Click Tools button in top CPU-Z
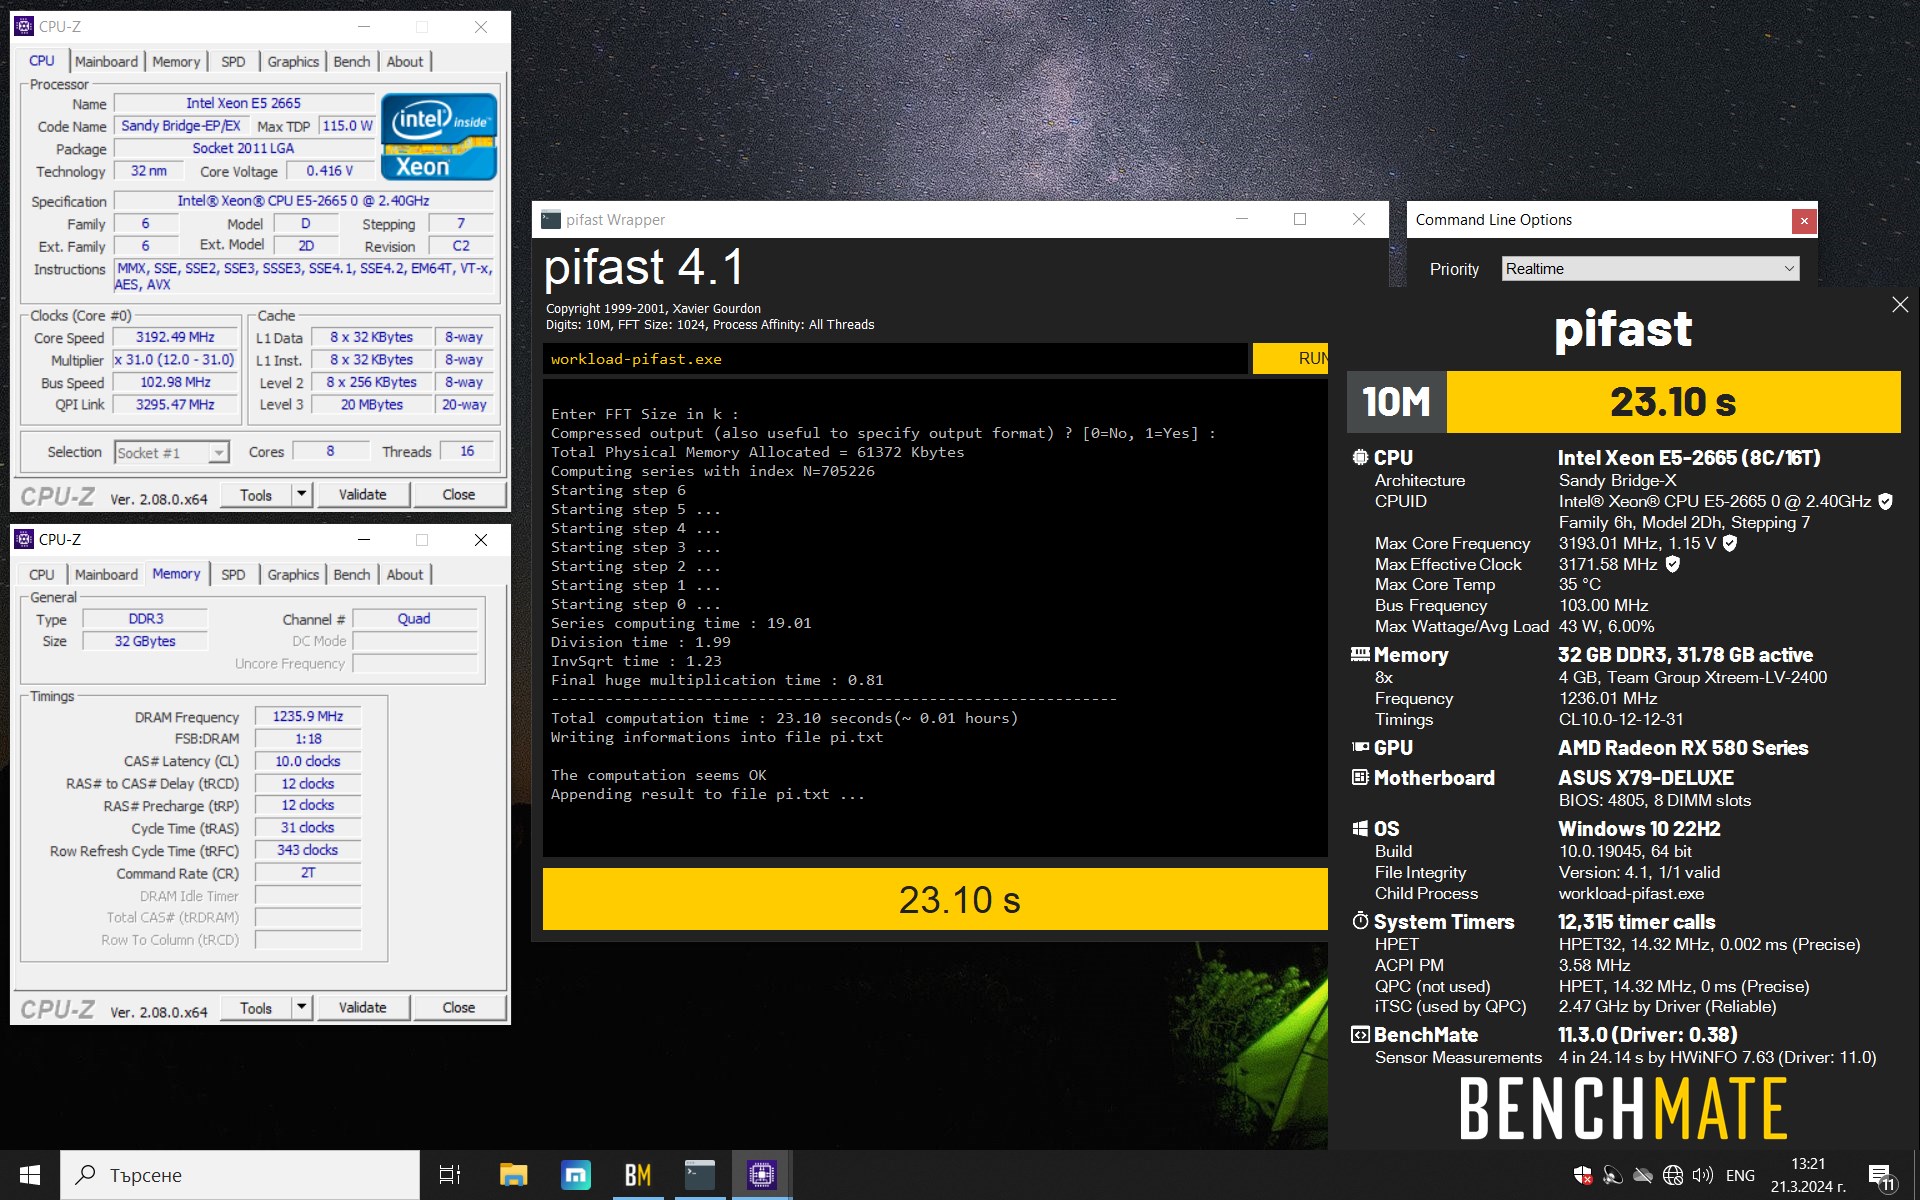This screenshot has height=1200, width=1920. click(x=256, y=494)
